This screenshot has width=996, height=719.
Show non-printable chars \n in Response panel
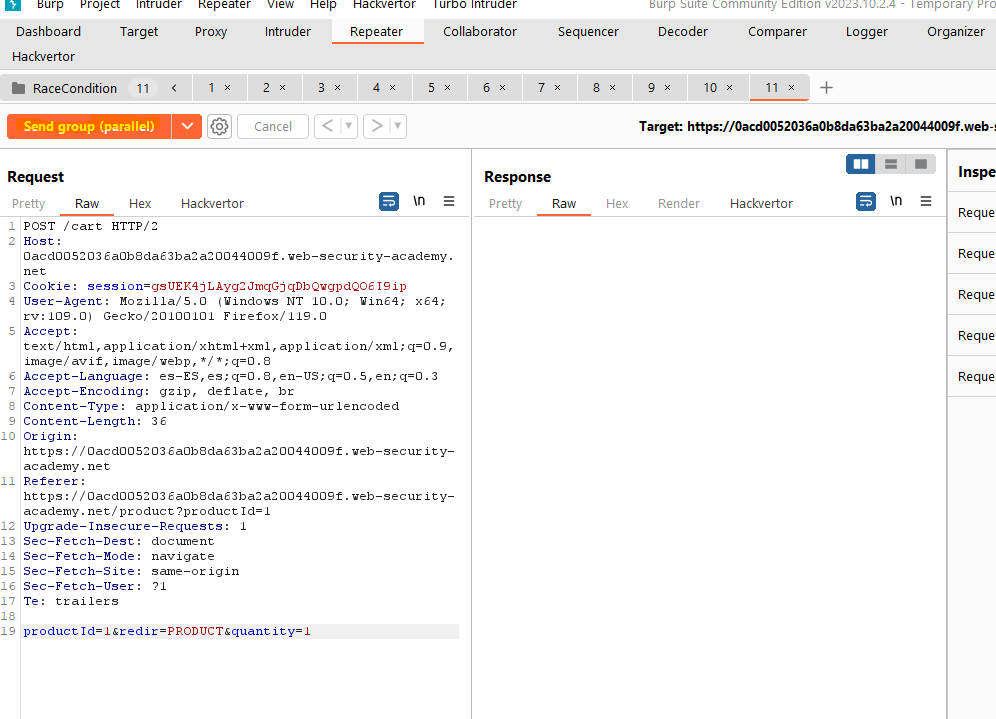click(896, 201)
